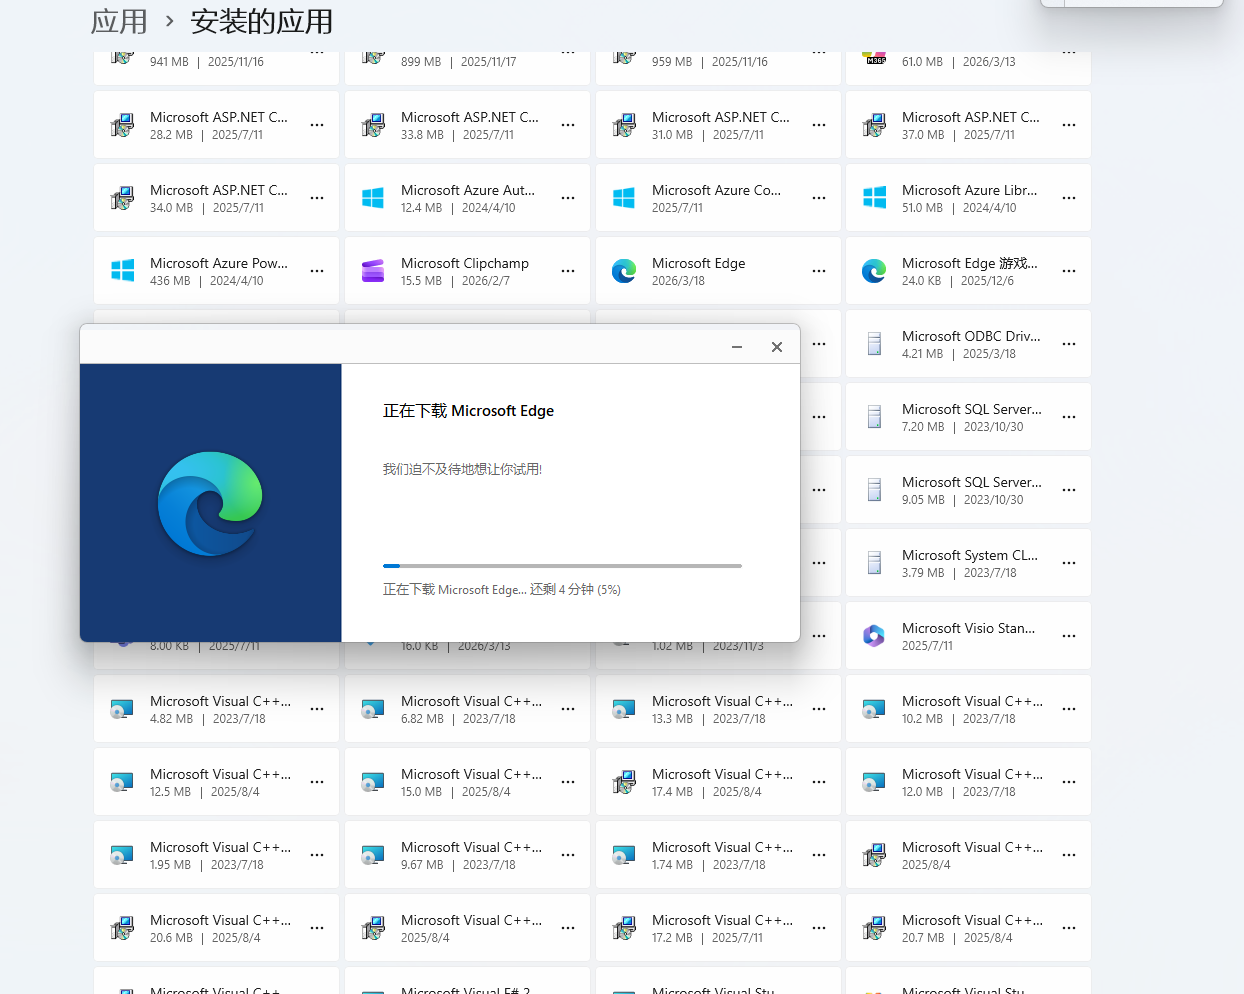Click the 3.79 MB size of System CL...

[x=923, y=573]
